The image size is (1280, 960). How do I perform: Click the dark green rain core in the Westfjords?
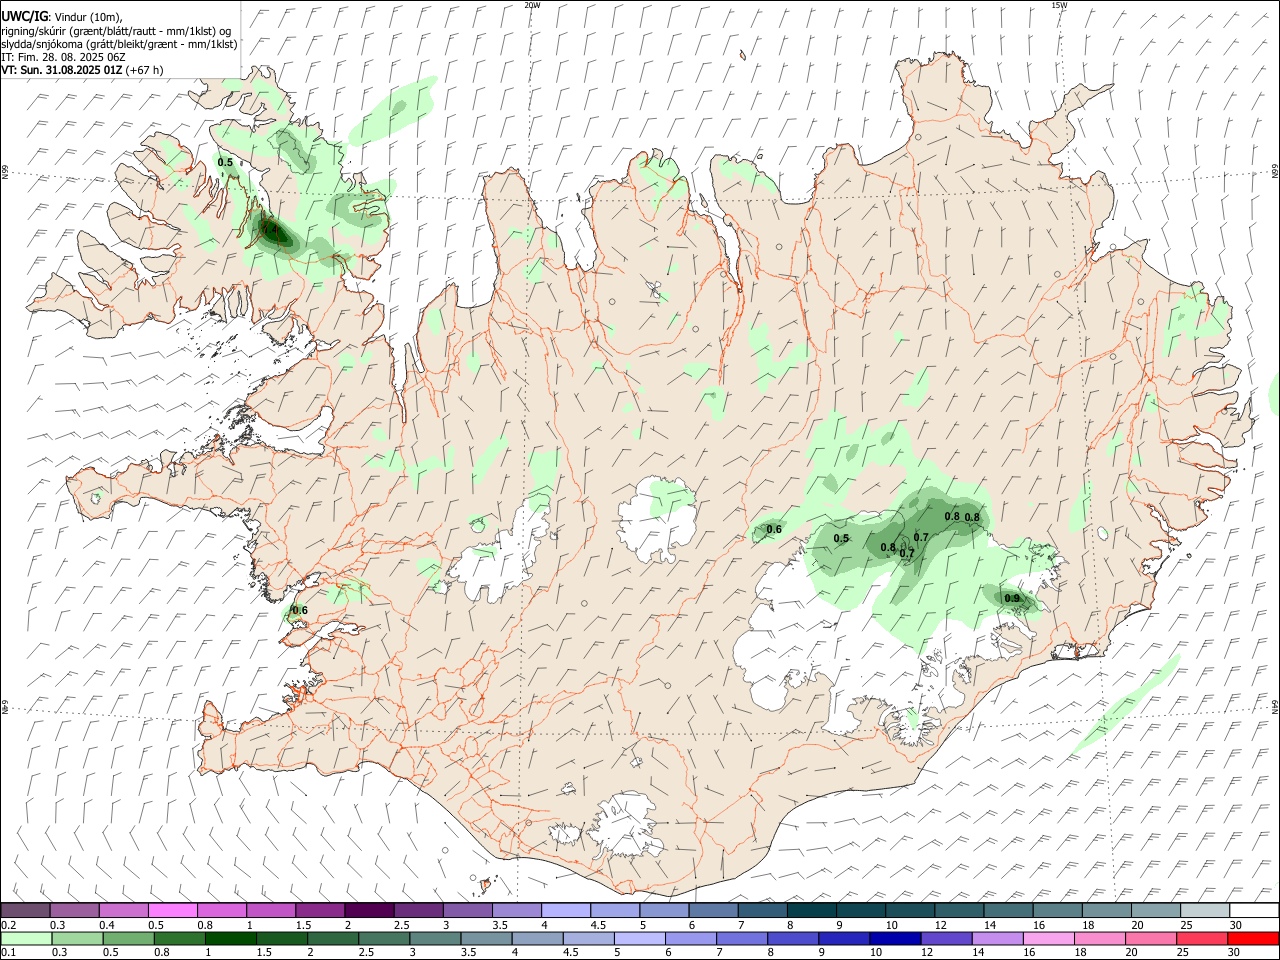(275, 230)
